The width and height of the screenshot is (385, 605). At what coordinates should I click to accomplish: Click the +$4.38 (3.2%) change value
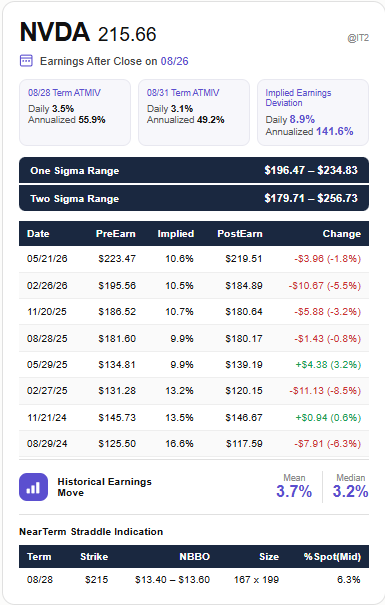(328, 365)
